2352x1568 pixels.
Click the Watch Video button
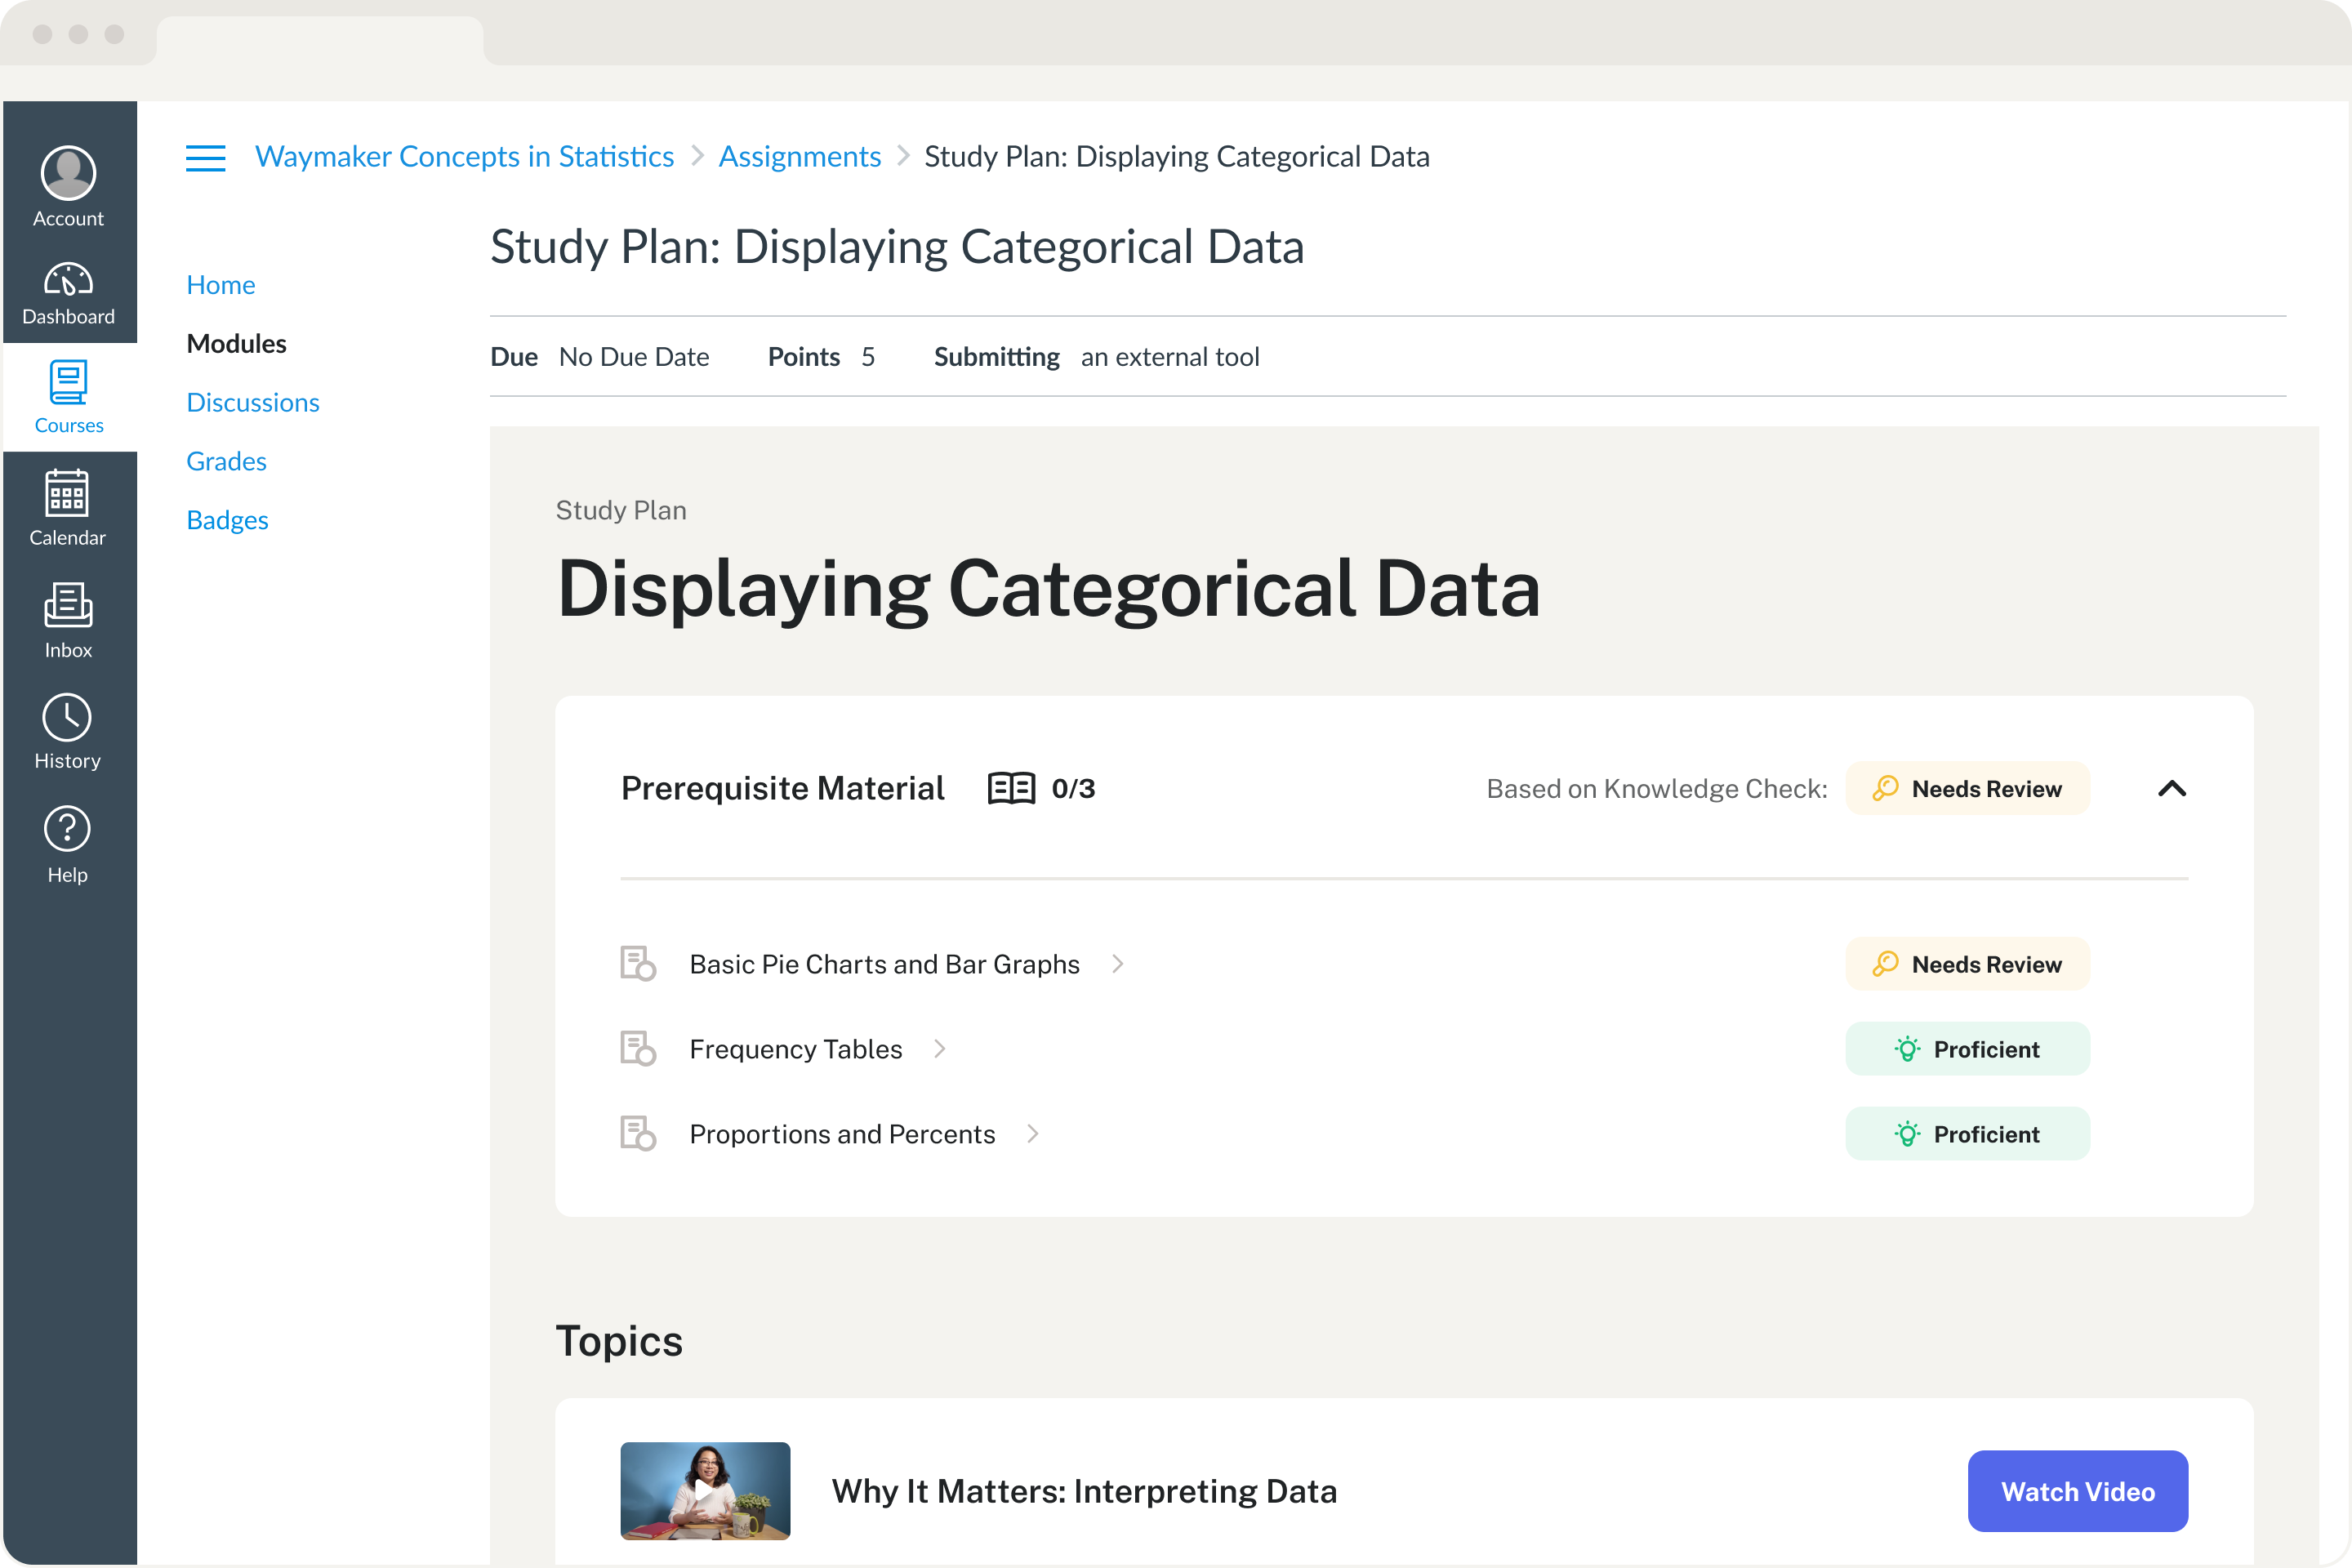pyautogui.click(x=2078, y=1491)
